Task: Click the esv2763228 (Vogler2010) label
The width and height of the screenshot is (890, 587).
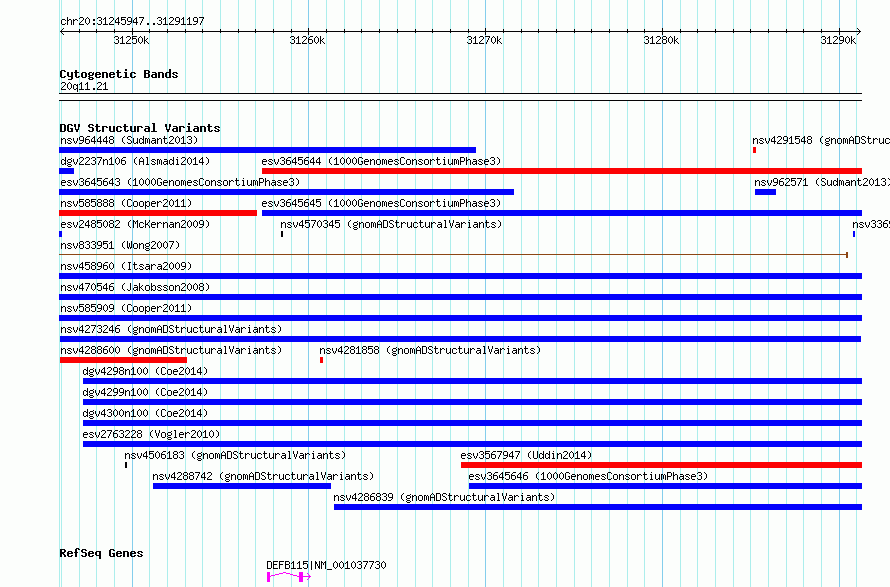Action: tap(151, 434)
